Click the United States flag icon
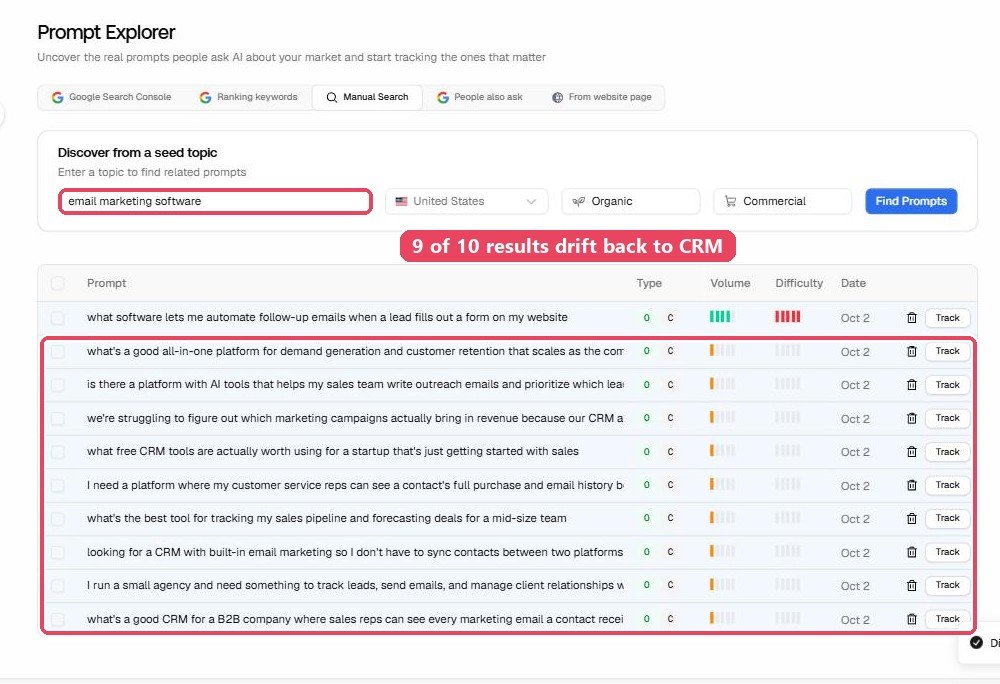 click(x=401, y=201)
